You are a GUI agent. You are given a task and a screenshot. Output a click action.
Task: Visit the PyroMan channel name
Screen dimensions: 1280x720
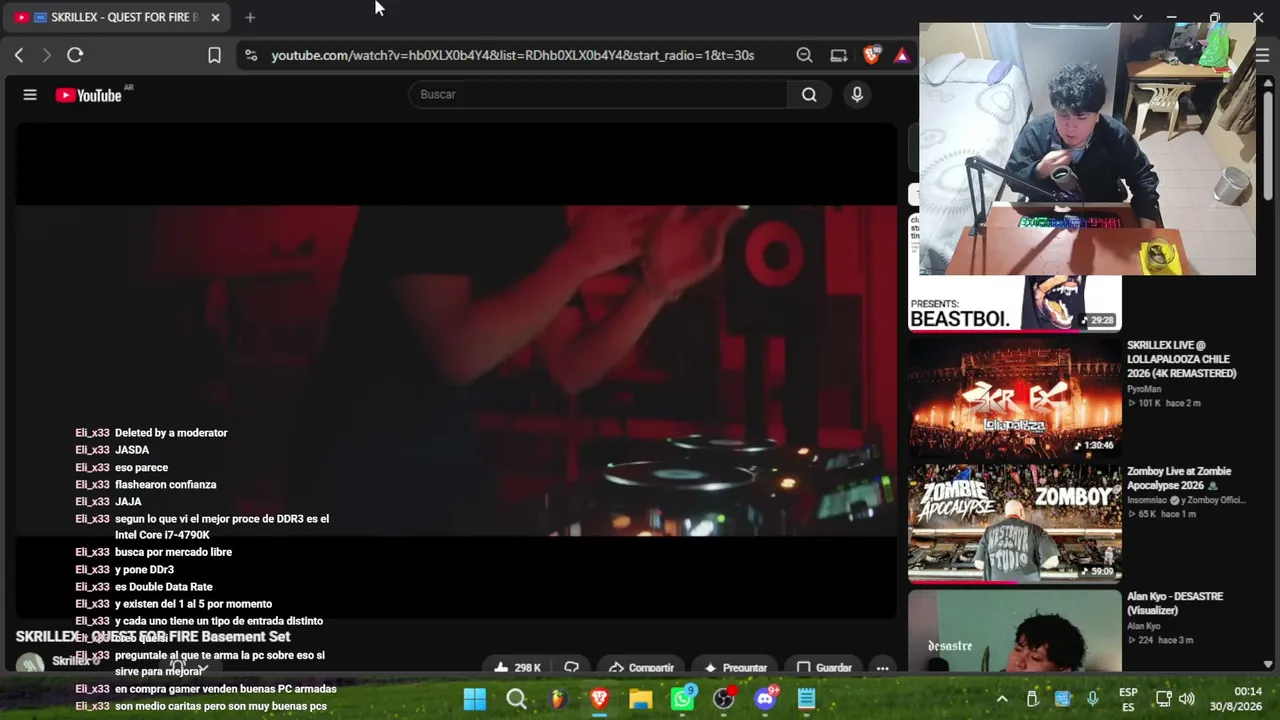(x=1144, y=389)
